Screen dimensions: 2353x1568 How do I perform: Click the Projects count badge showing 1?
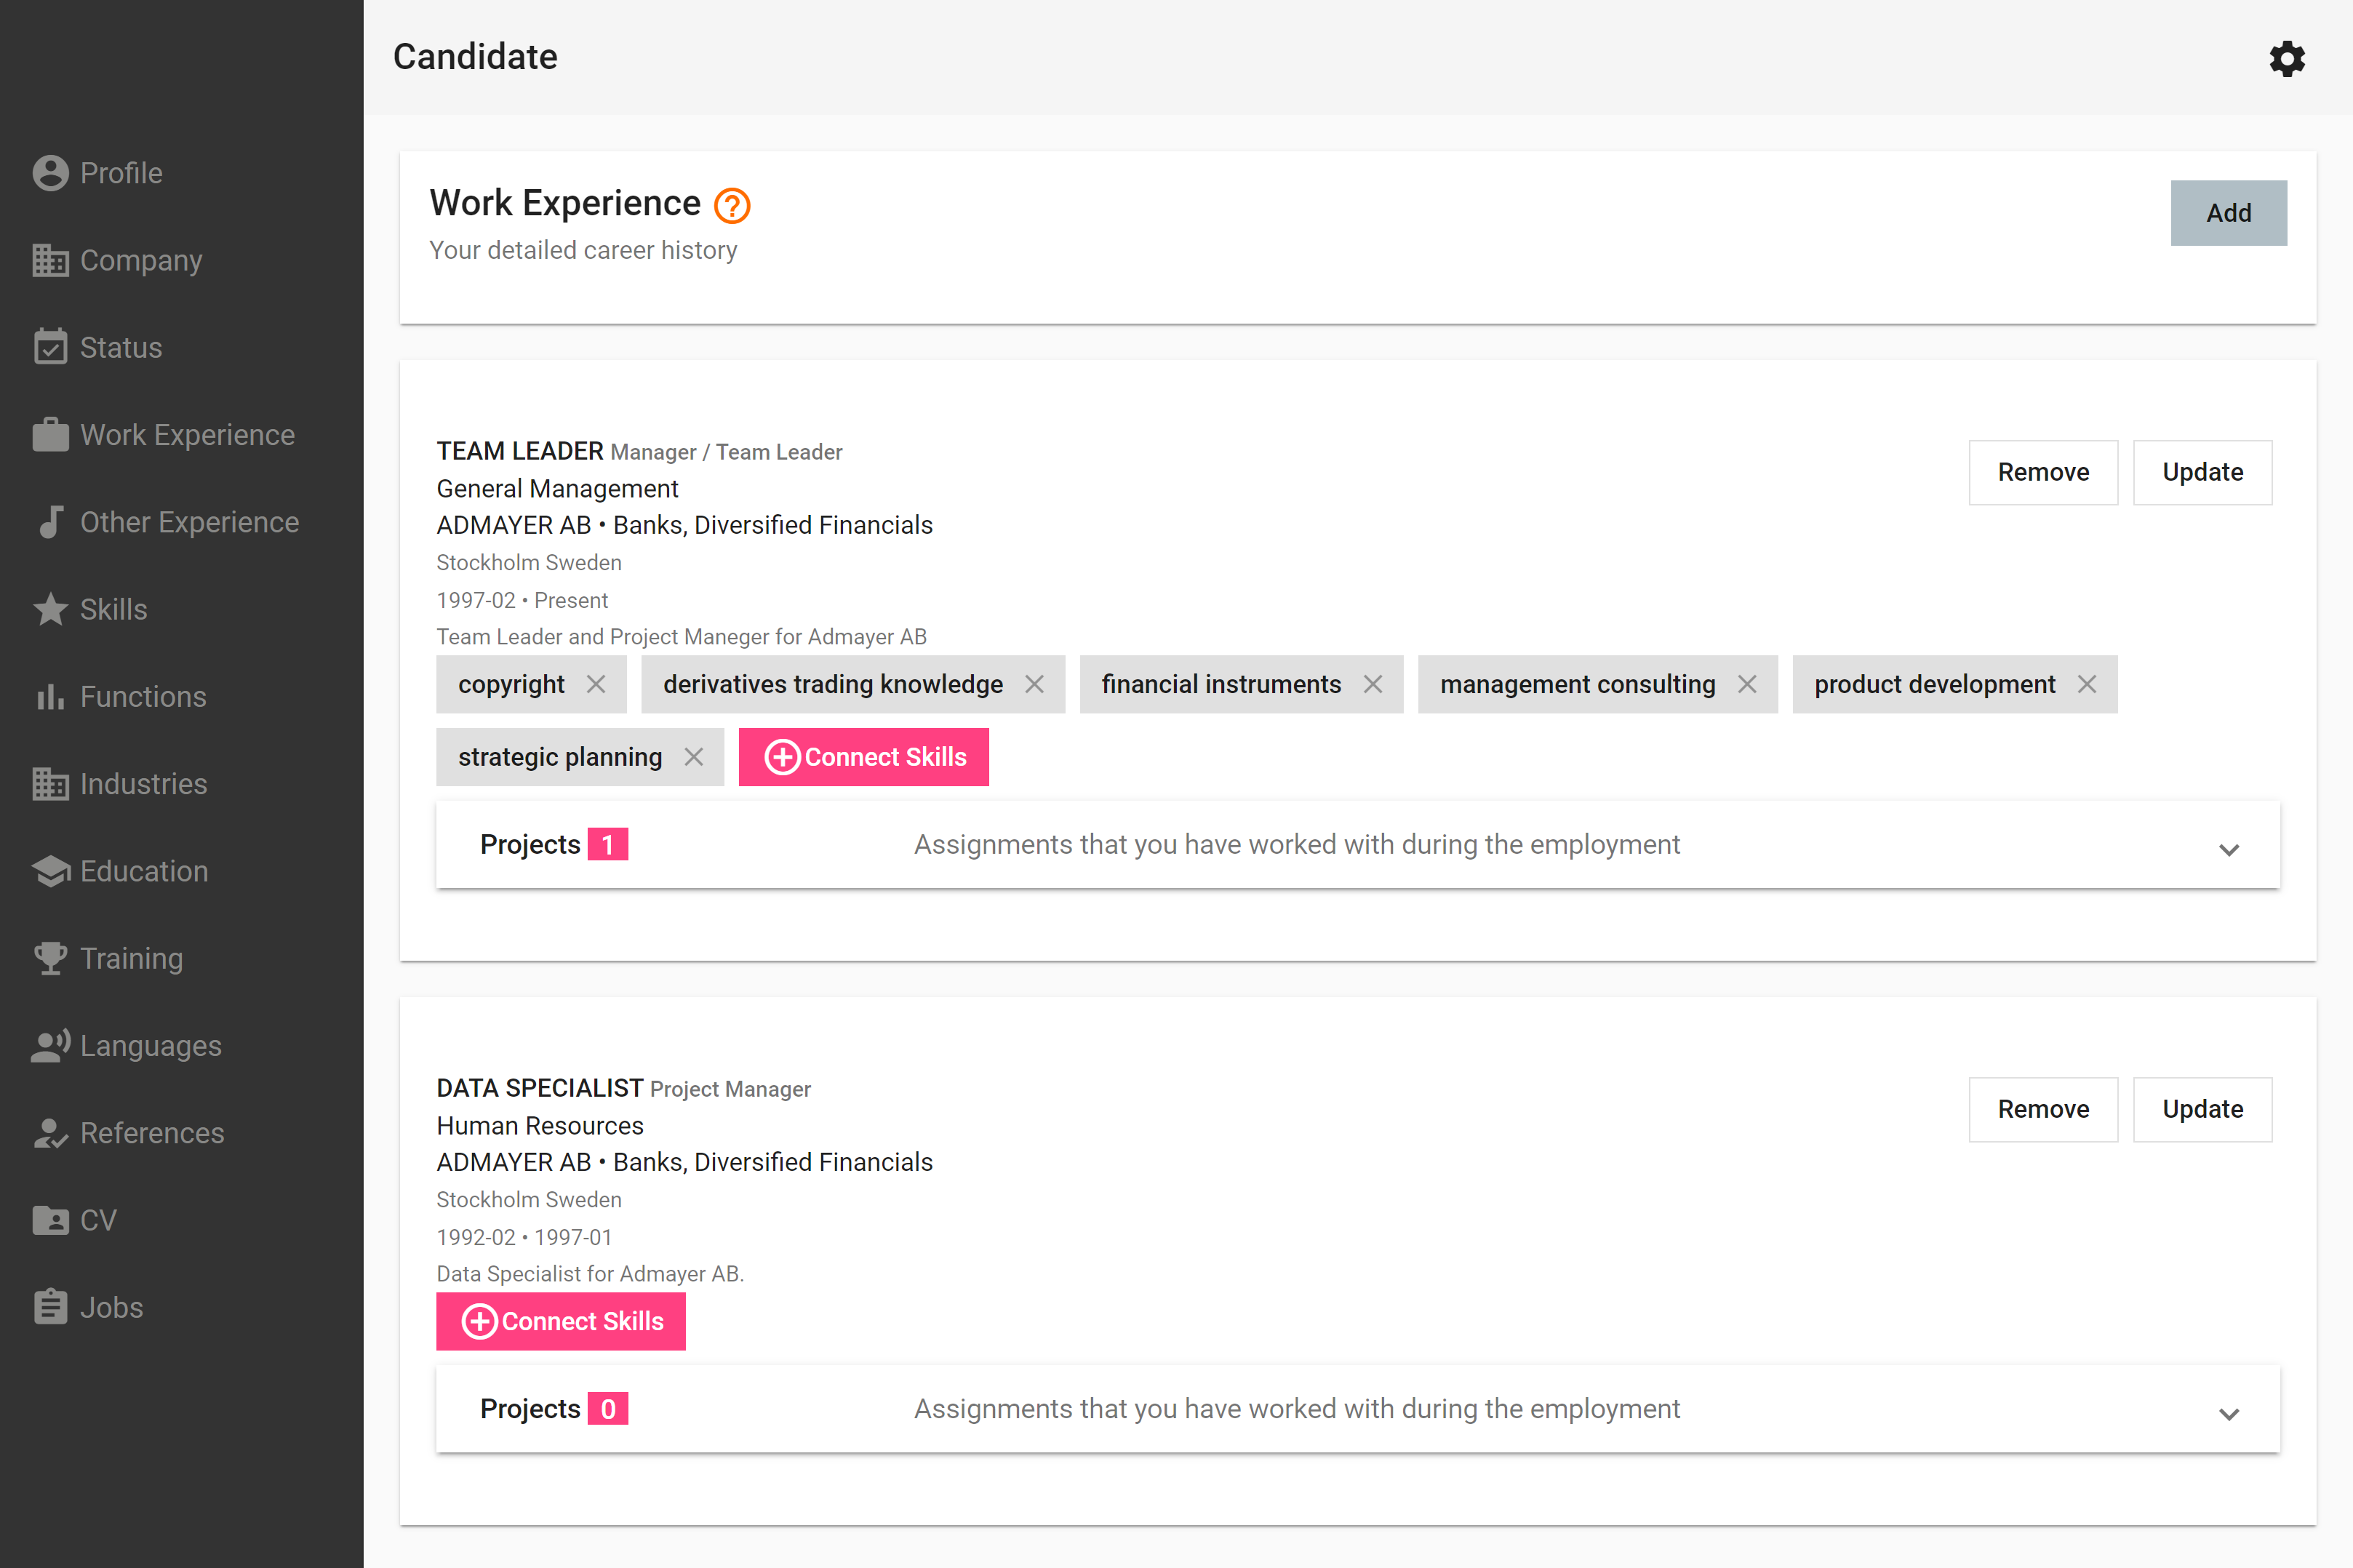coord(608,845)
